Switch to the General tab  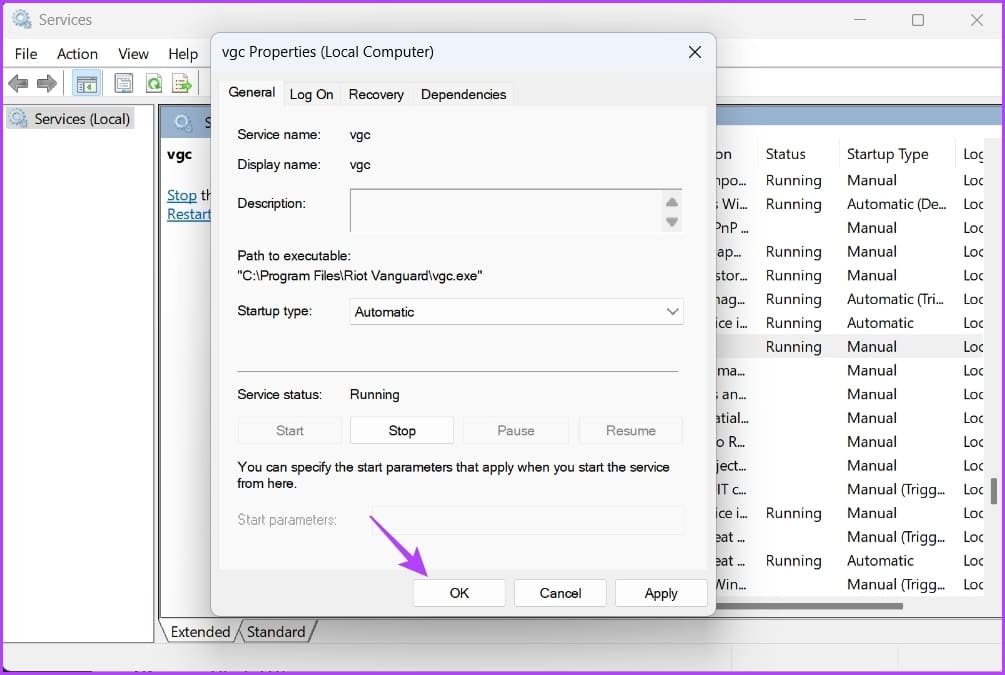[252, 92]
